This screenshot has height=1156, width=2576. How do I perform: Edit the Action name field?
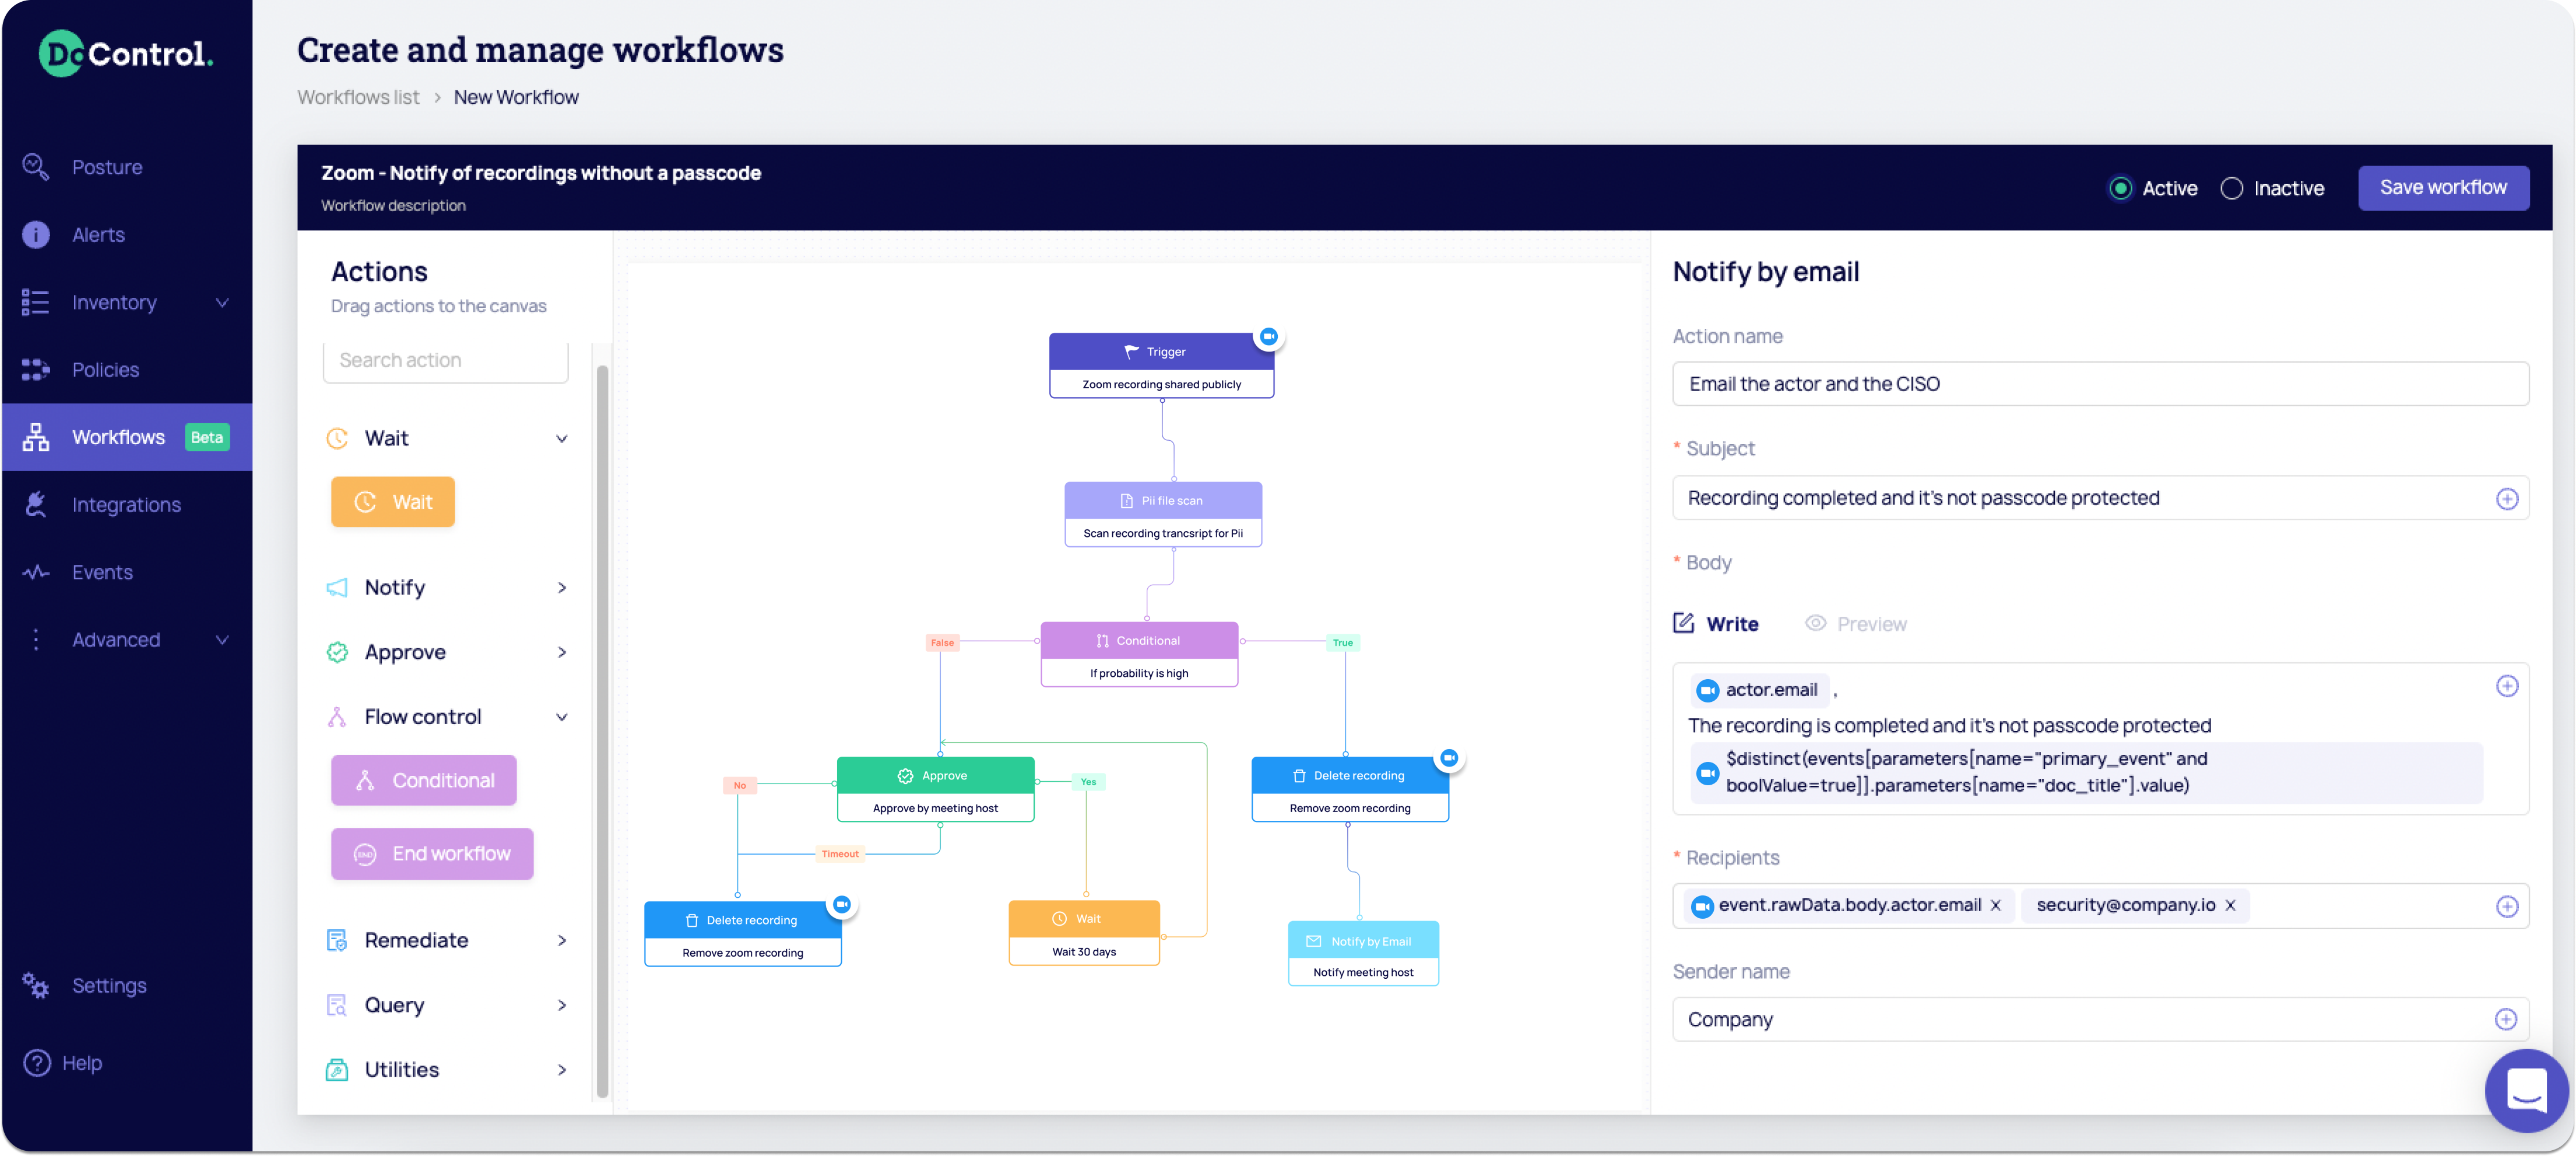coord(2100,384)
